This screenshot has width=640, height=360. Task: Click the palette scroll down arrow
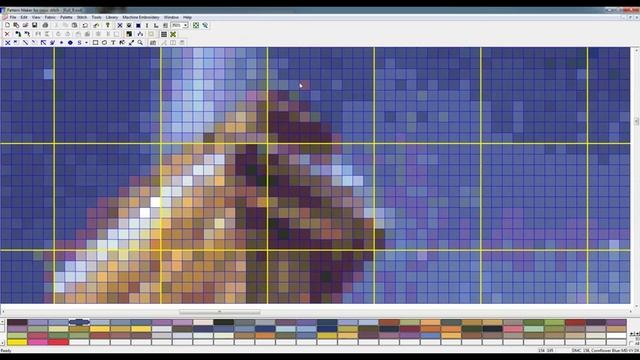click(3, 343)
